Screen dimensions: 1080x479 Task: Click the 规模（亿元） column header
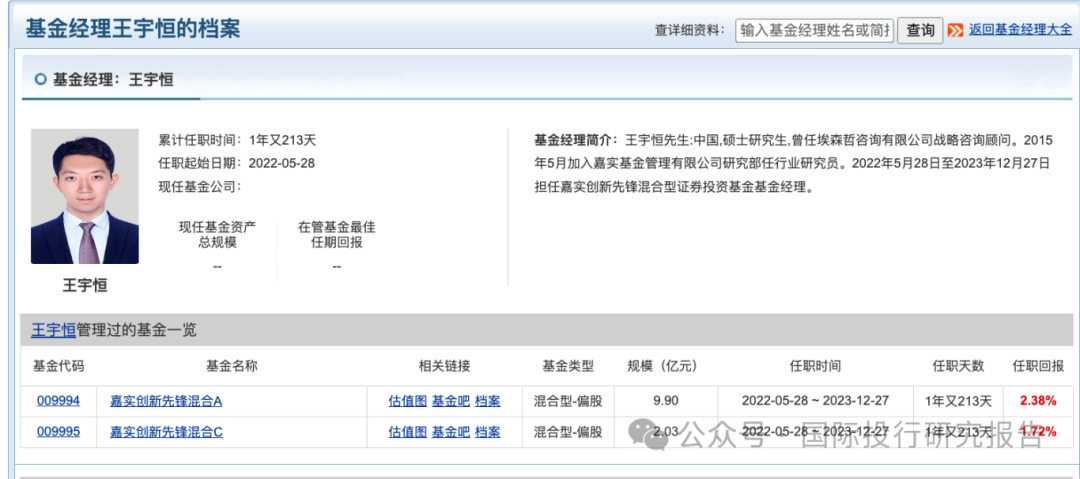tap(662, 366)
